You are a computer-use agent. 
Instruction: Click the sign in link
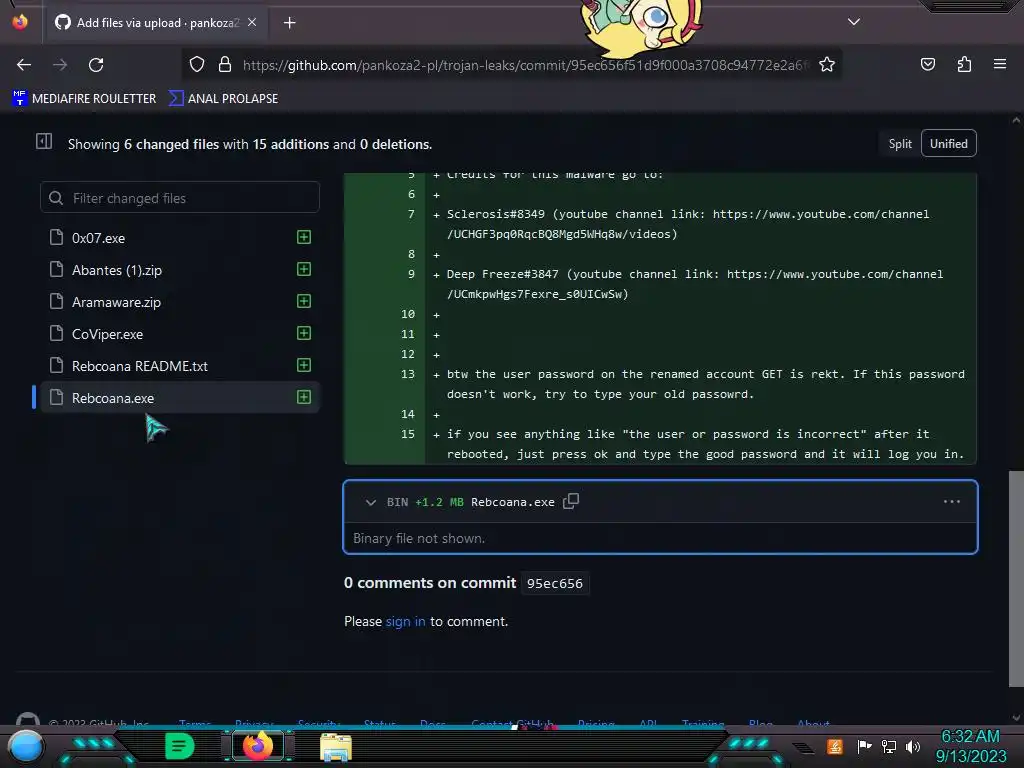pos(405,621)
